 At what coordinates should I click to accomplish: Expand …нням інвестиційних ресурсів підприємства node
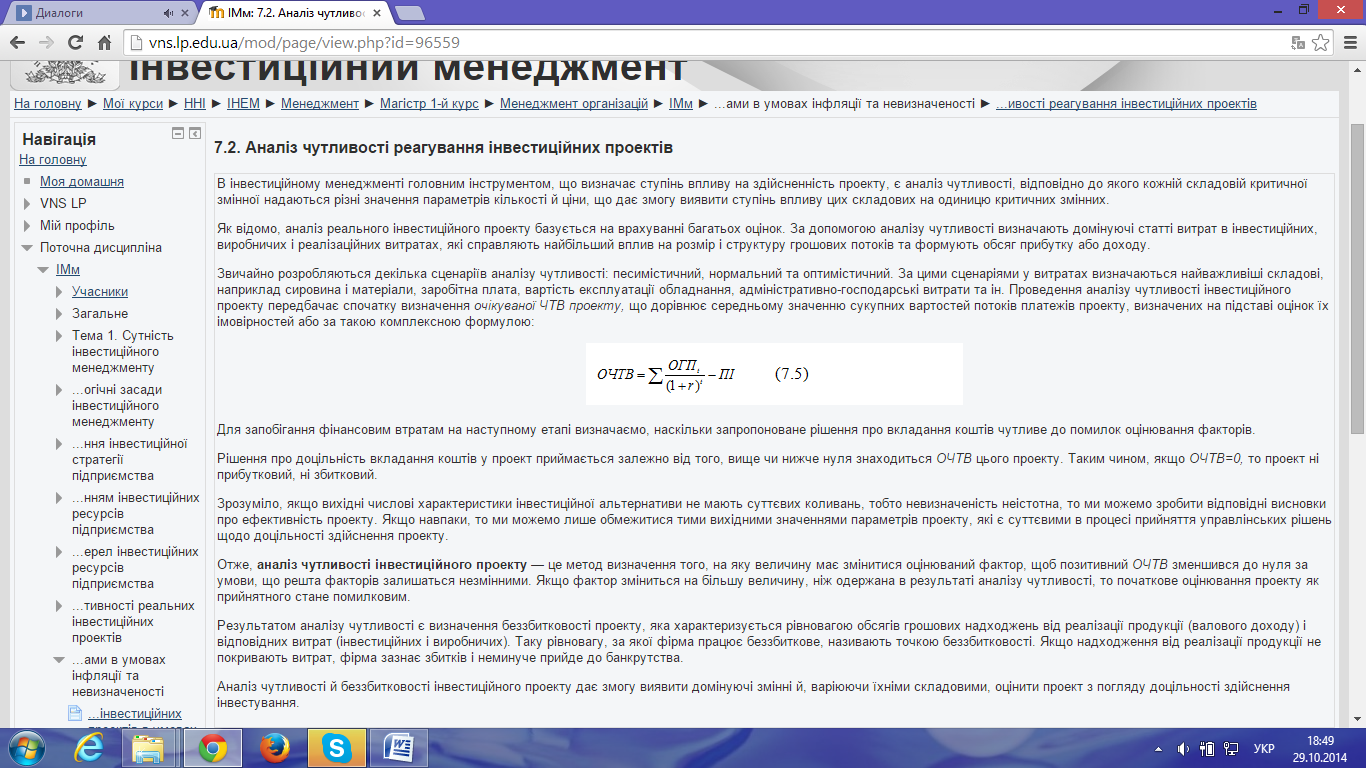(59, 498)
